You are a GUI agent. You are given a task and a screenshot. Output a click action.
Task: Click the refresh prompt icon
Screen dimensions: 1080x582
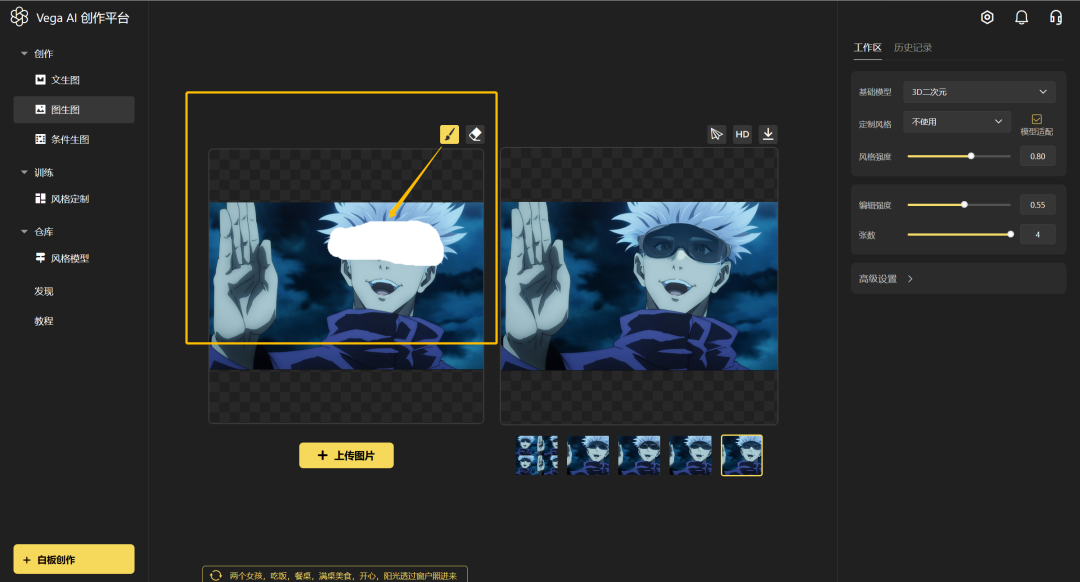coord(216,575)
